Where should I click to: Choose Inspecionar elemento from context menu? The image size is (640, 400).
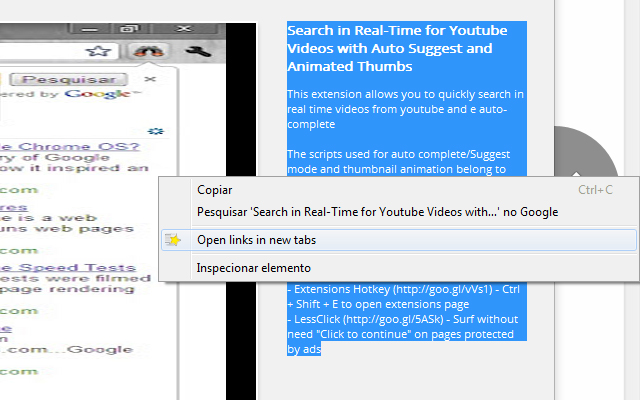coord(399,268)
